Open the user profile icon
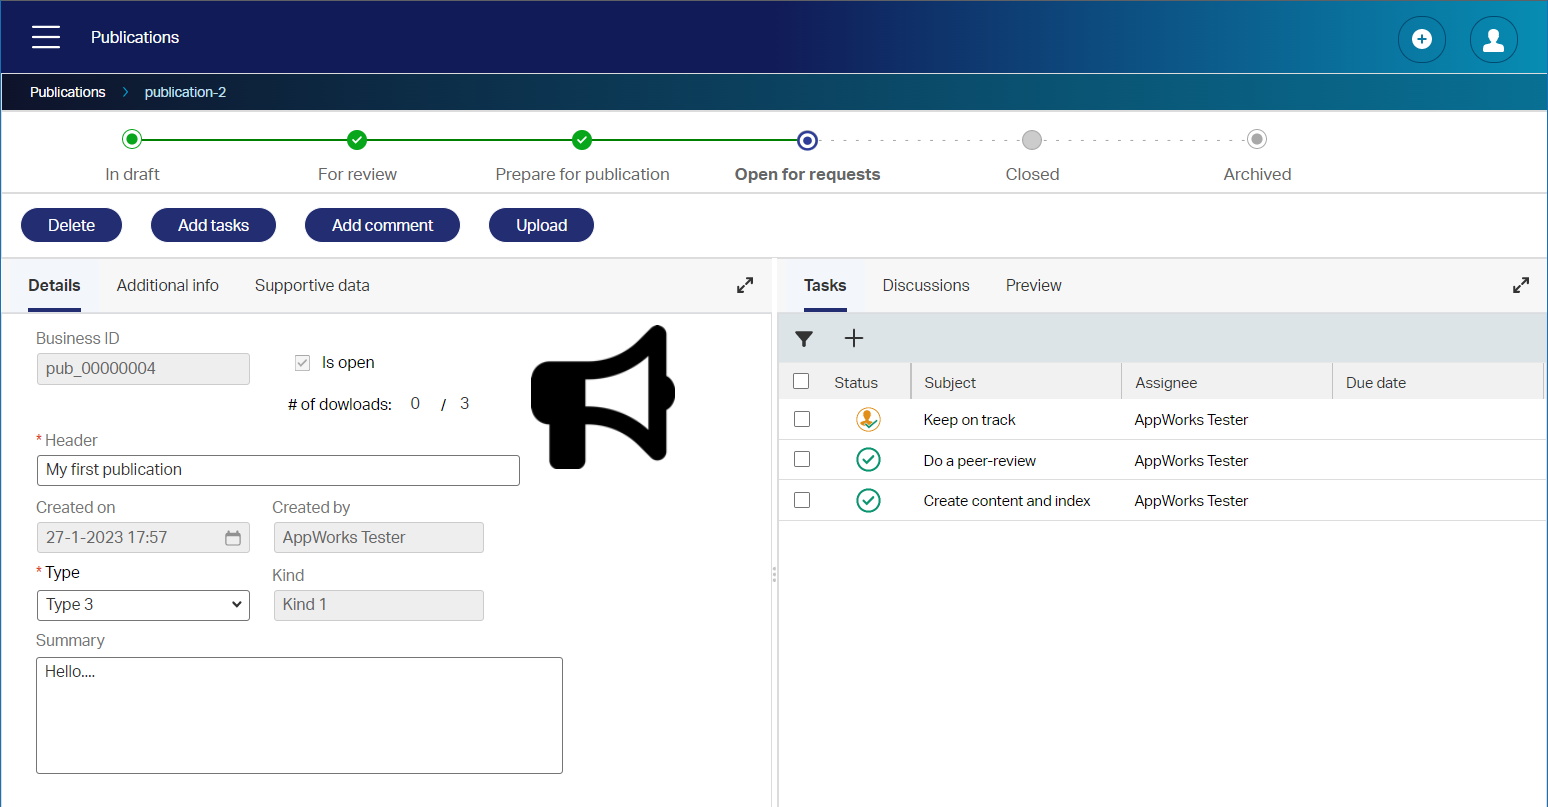This screenshot has height=807, width=1548. [1493, 40]
